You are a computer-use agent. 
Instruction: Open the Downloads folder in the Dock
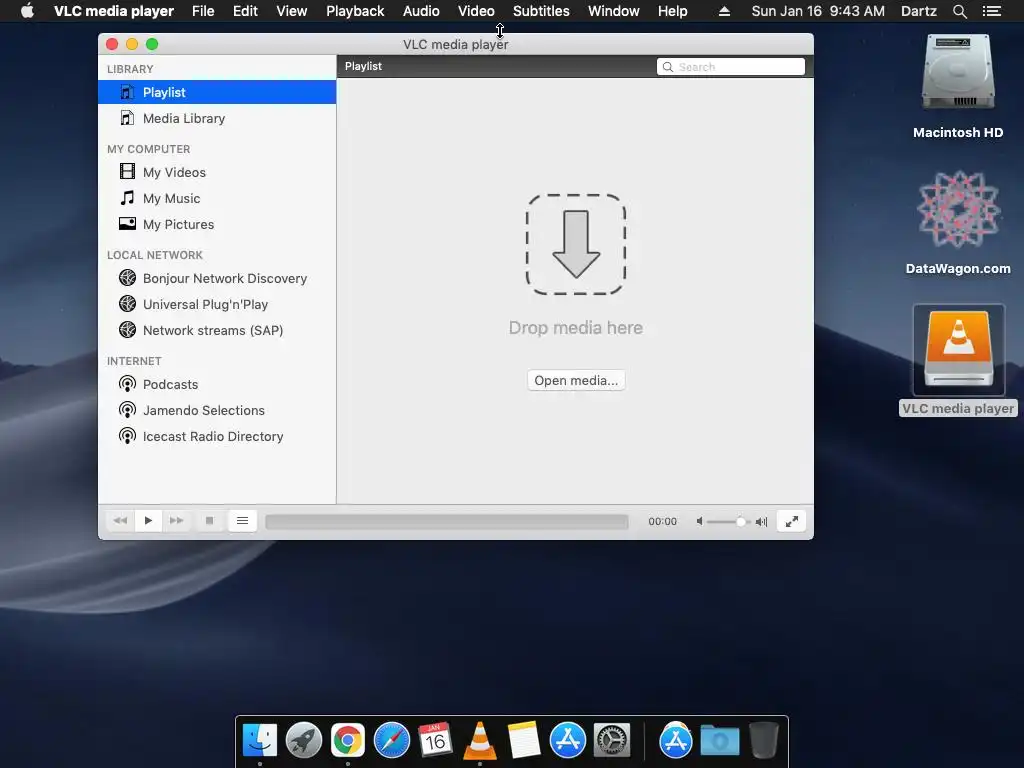720,741
